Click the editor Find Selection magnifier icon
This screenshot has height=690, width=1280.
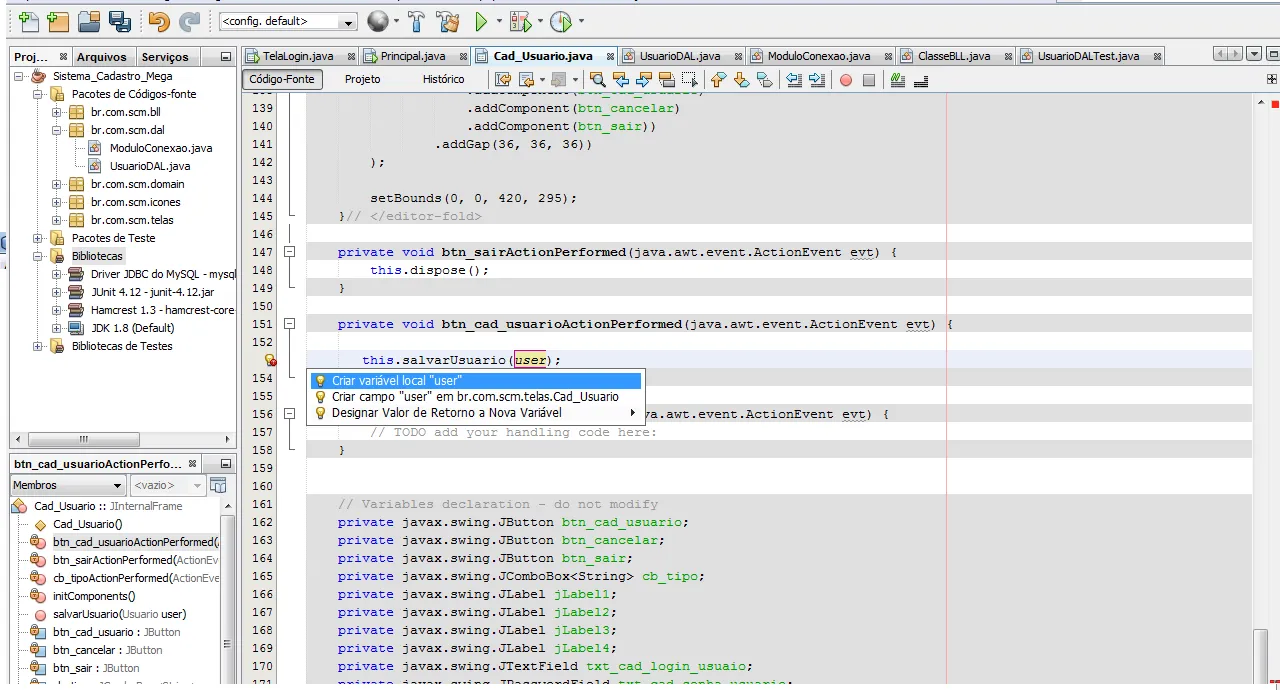(x=597, y=80)
